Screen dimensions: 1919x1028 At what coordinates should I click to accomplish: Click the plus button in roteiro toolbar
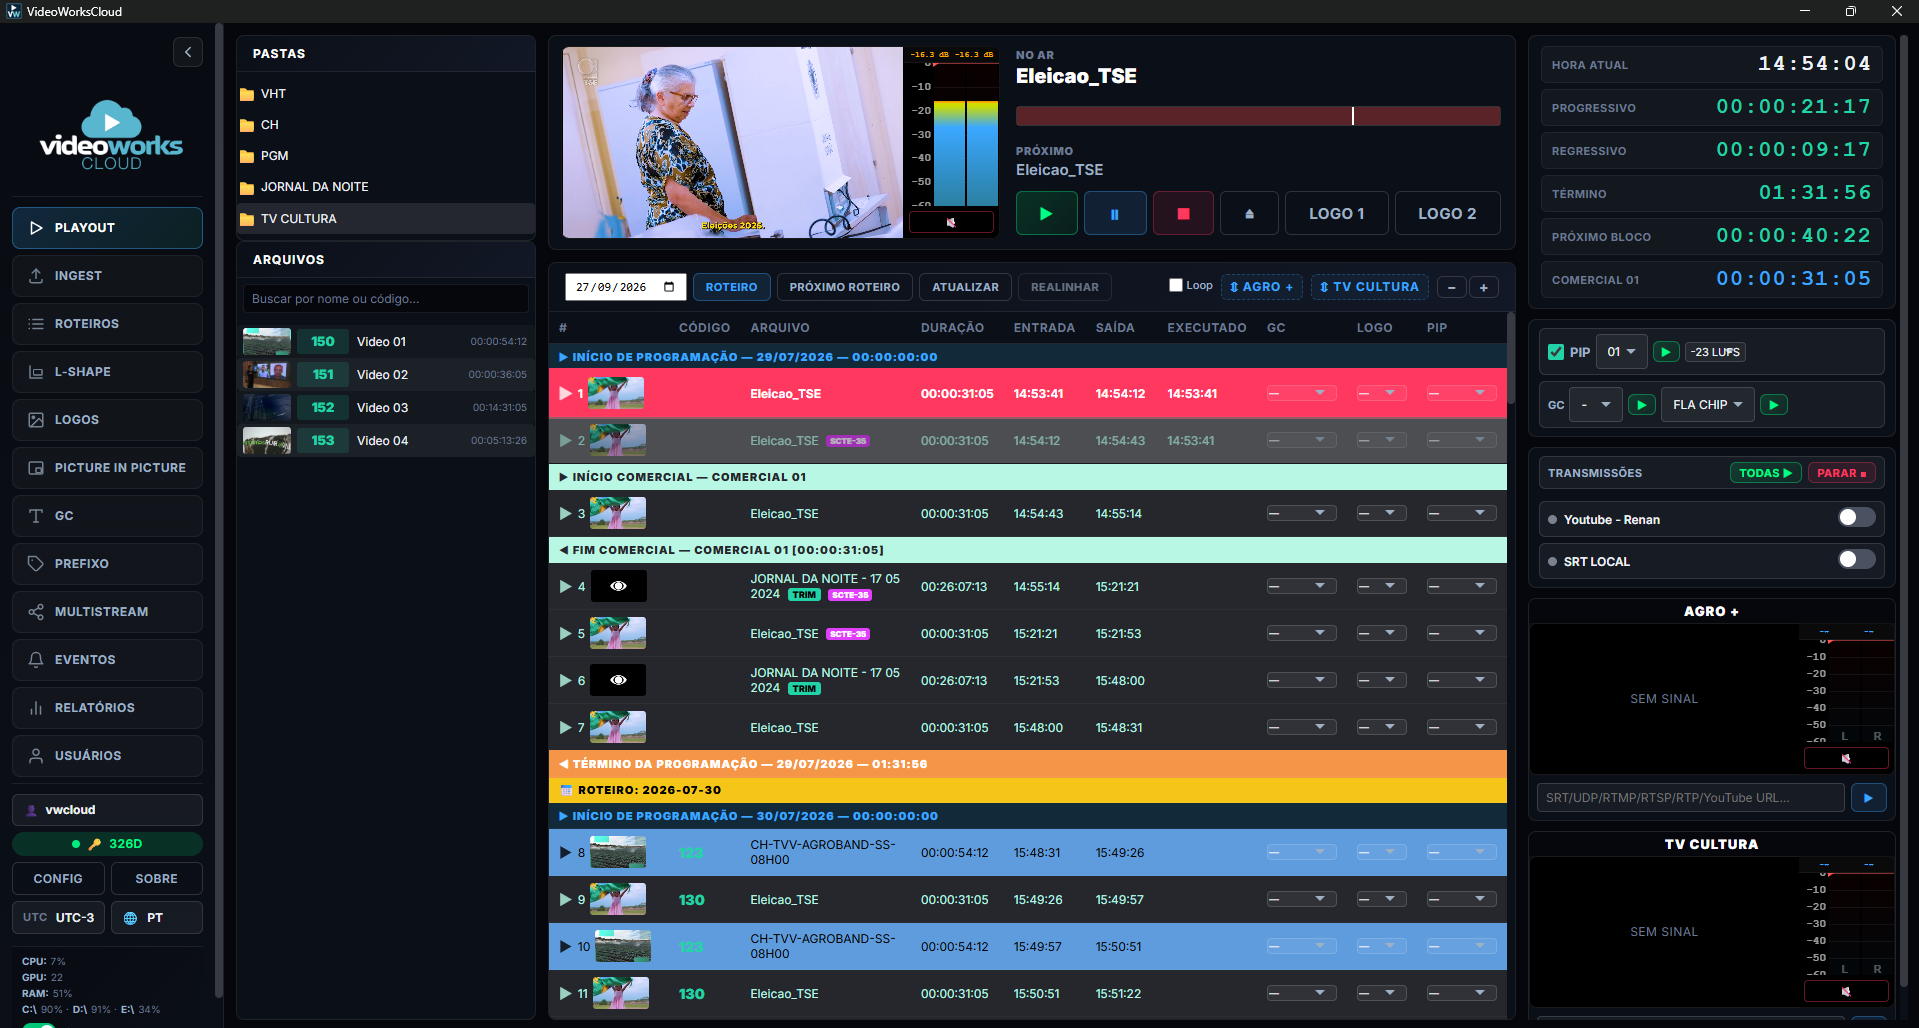tap(1484, 287)
